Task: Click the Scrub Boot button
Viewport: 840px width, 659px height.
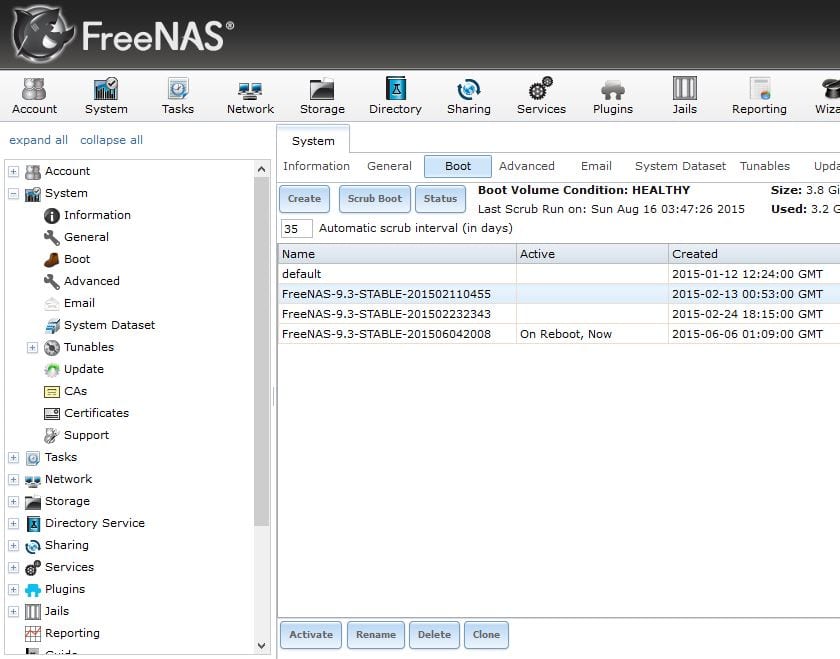Action: pos(374,199)
